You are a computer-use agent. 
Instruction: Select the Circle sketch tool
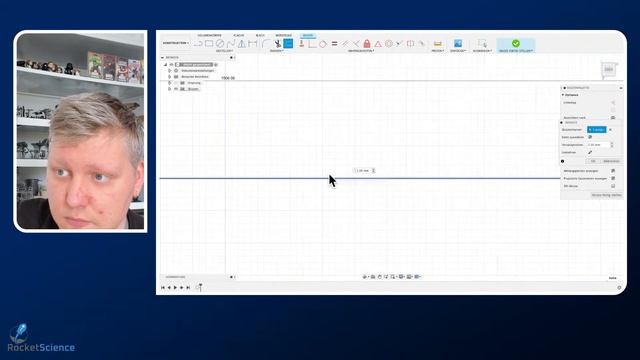220,43
